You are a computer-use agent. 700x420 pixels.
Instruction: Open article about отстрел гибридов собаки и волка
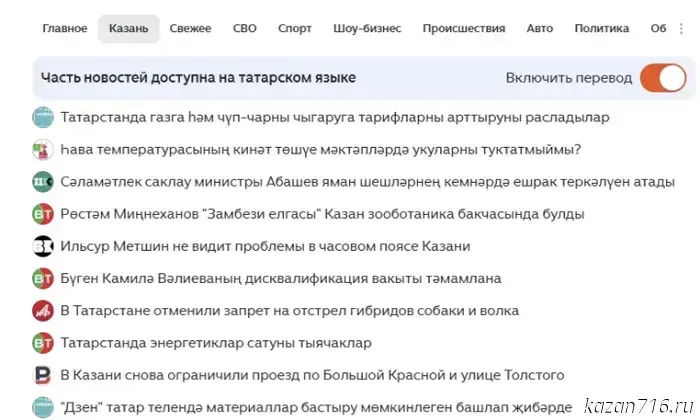point(289,311)
